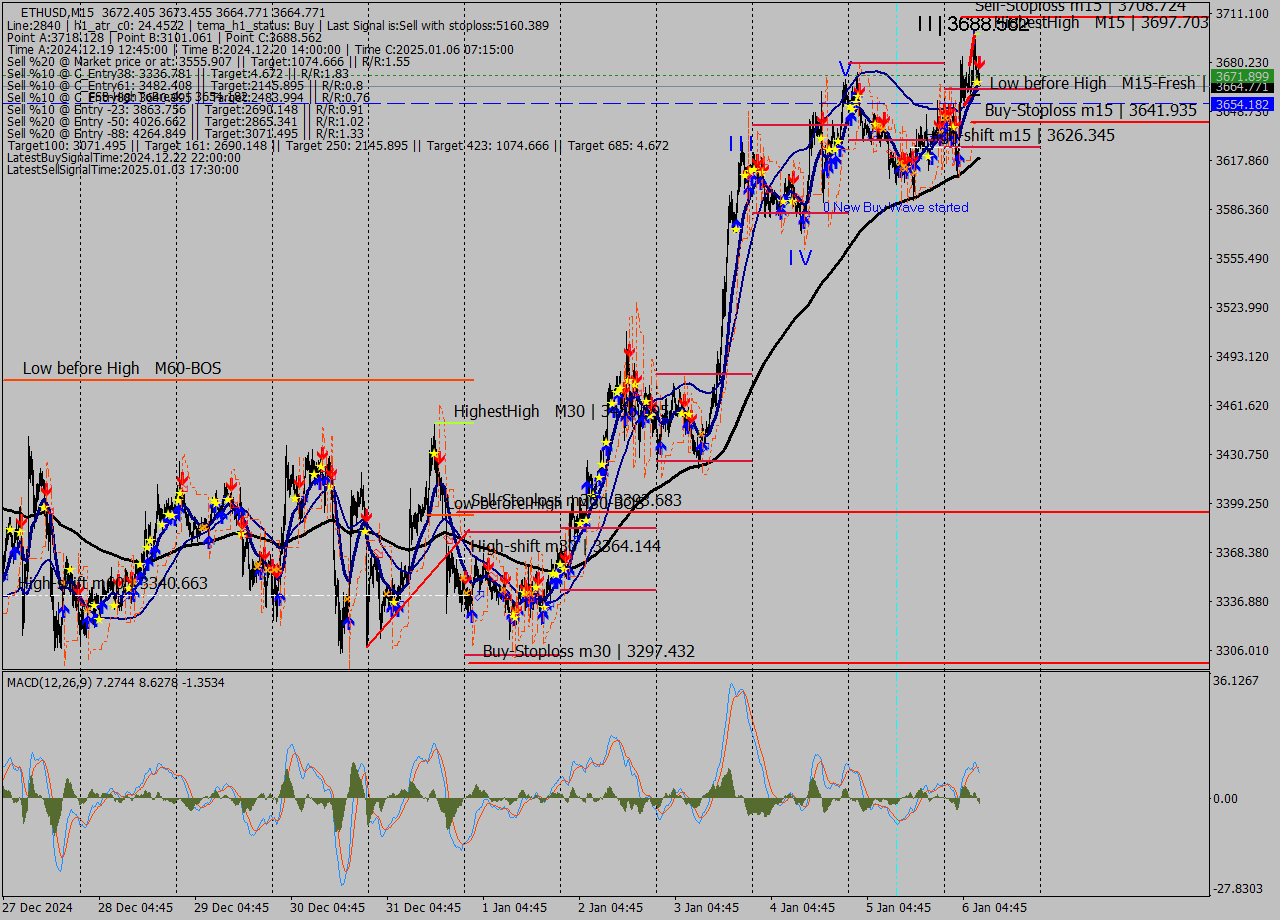1280x920 pixels.
Task: Click the MACD 0.00 scale value
Action: click(1227, 799)
